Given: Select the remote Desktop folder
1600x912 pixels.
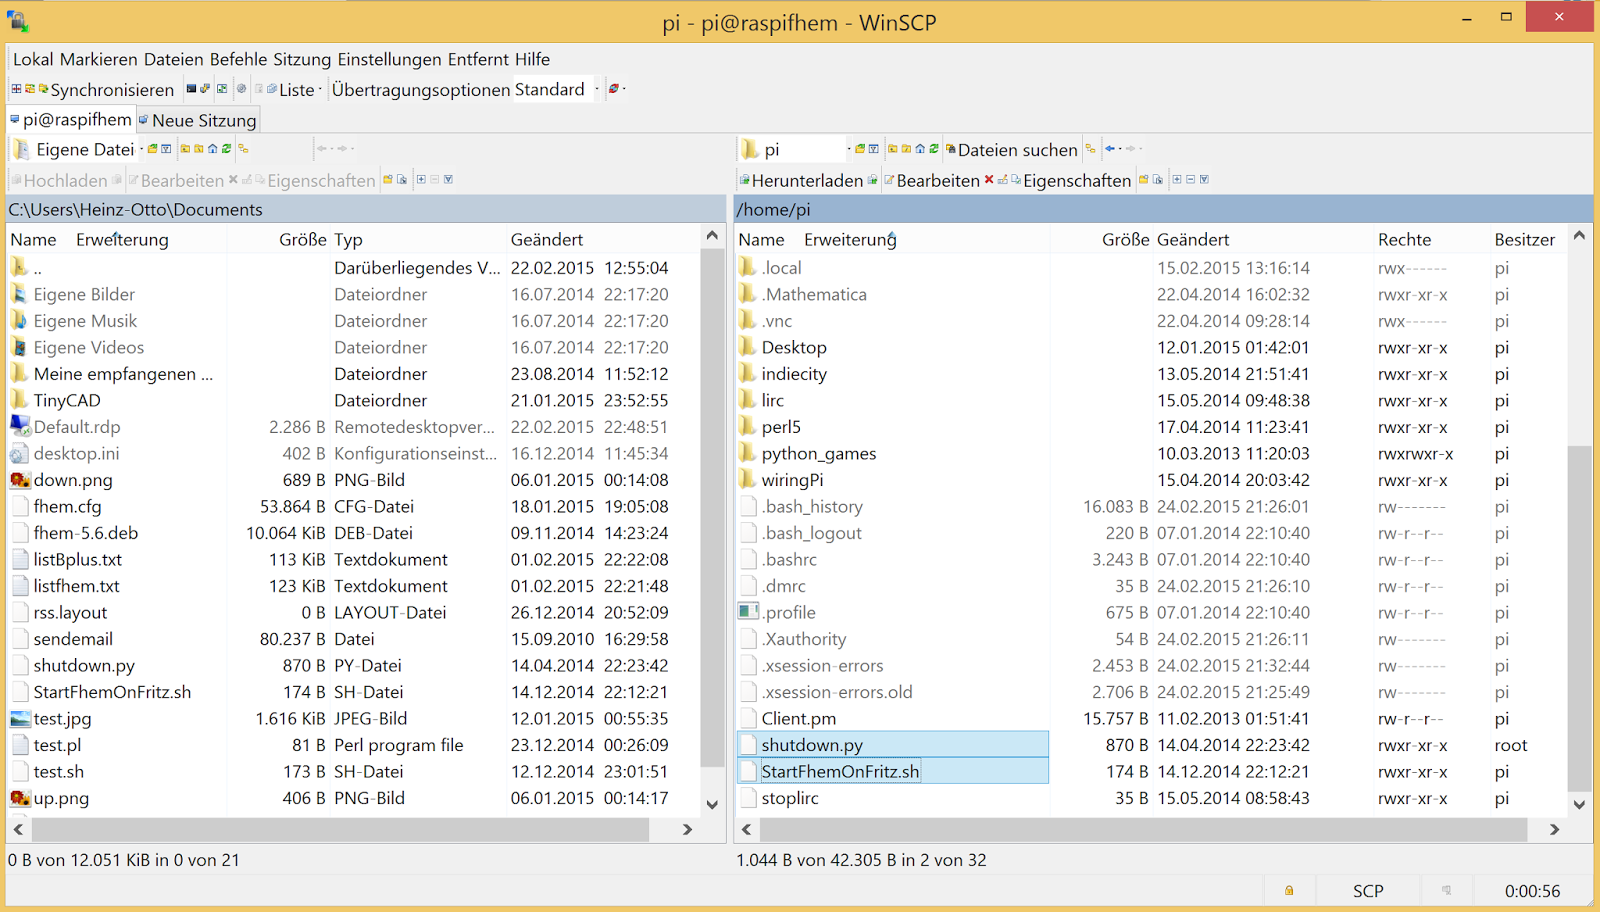Looking at the screenshot, I should [x=794, y=348].
